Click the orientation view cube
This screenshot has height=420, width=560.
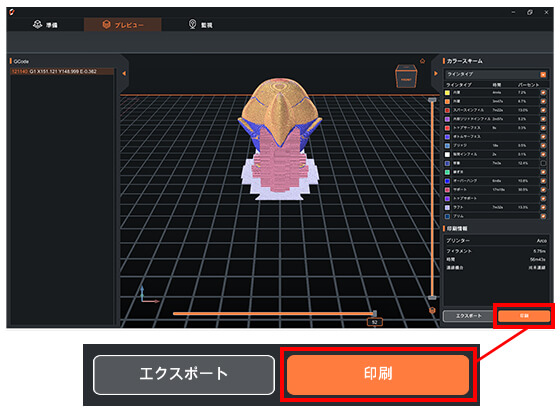(x=406, y=76)
